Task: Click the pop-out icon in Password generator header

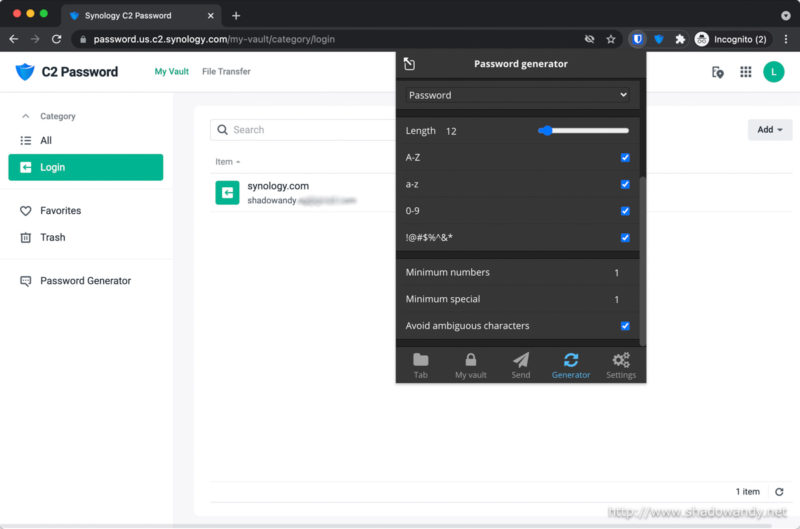Action: (x=409, y=64)
